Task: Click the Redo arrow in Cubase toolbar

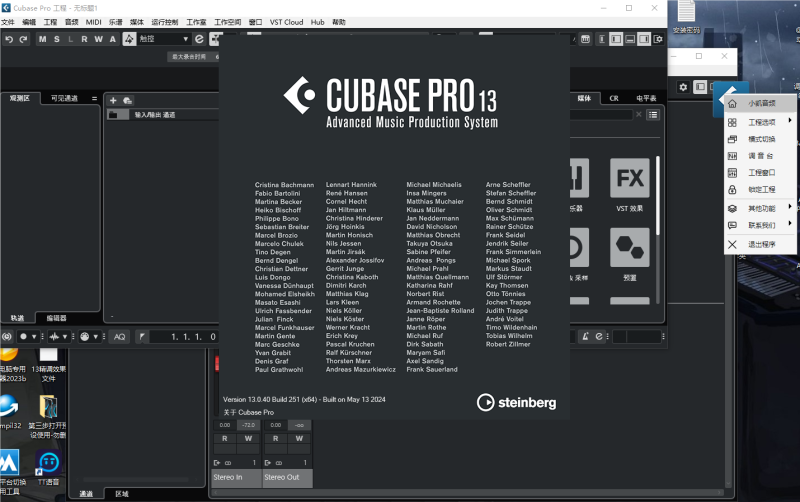Action: coord(23,39)
